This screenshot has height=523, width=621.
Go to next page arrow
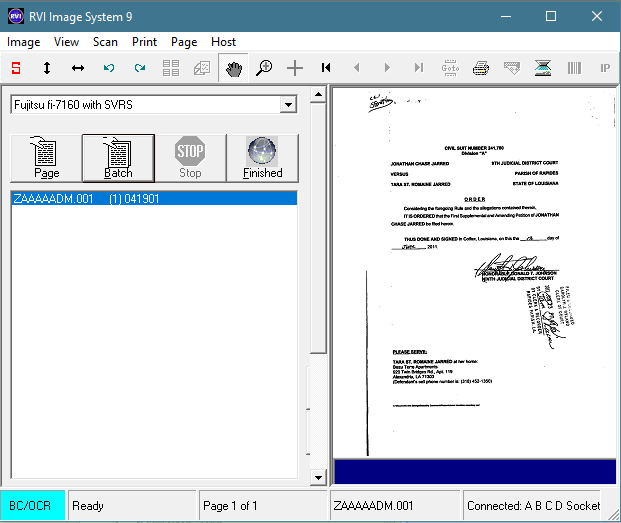click(x=387, y=68)
